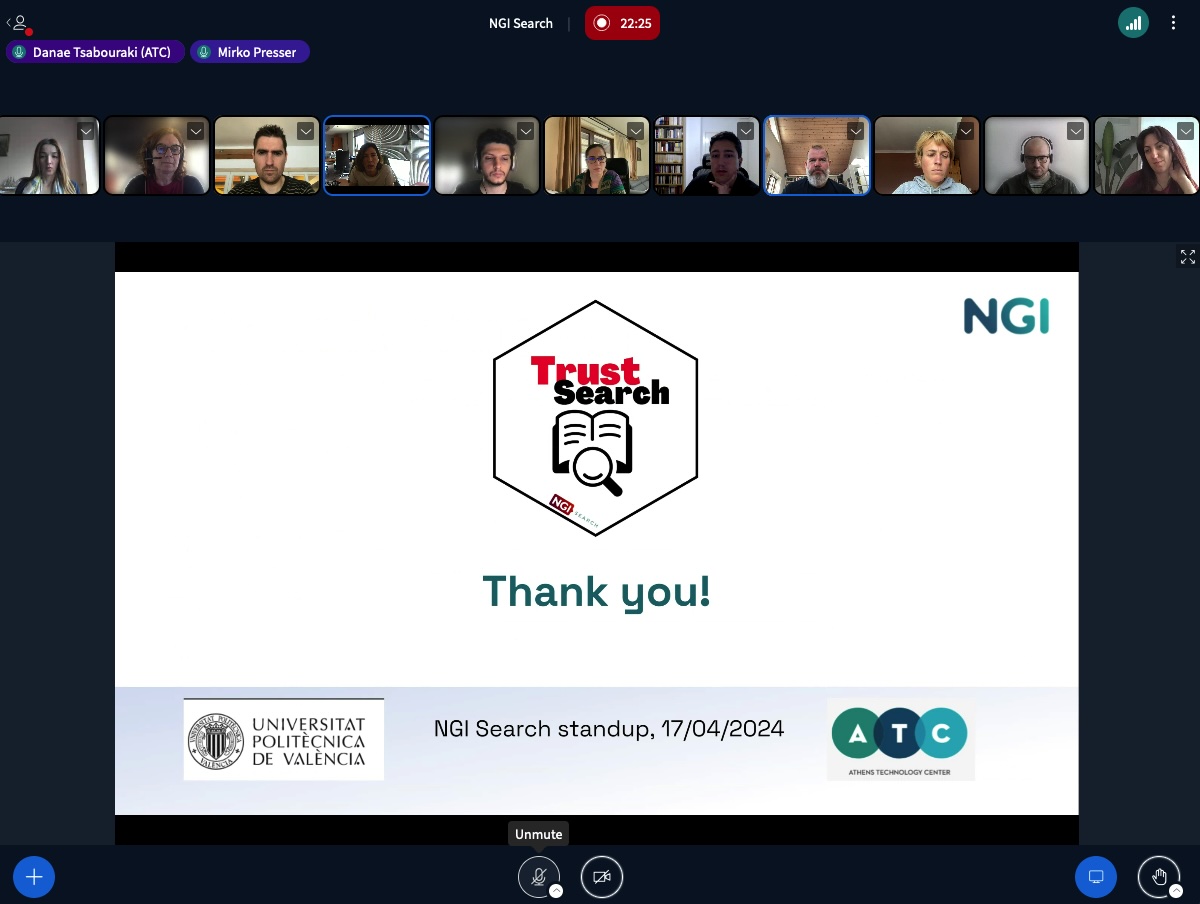
Task: Open the blue plus actions button
Action: click(x=34, y=877)
